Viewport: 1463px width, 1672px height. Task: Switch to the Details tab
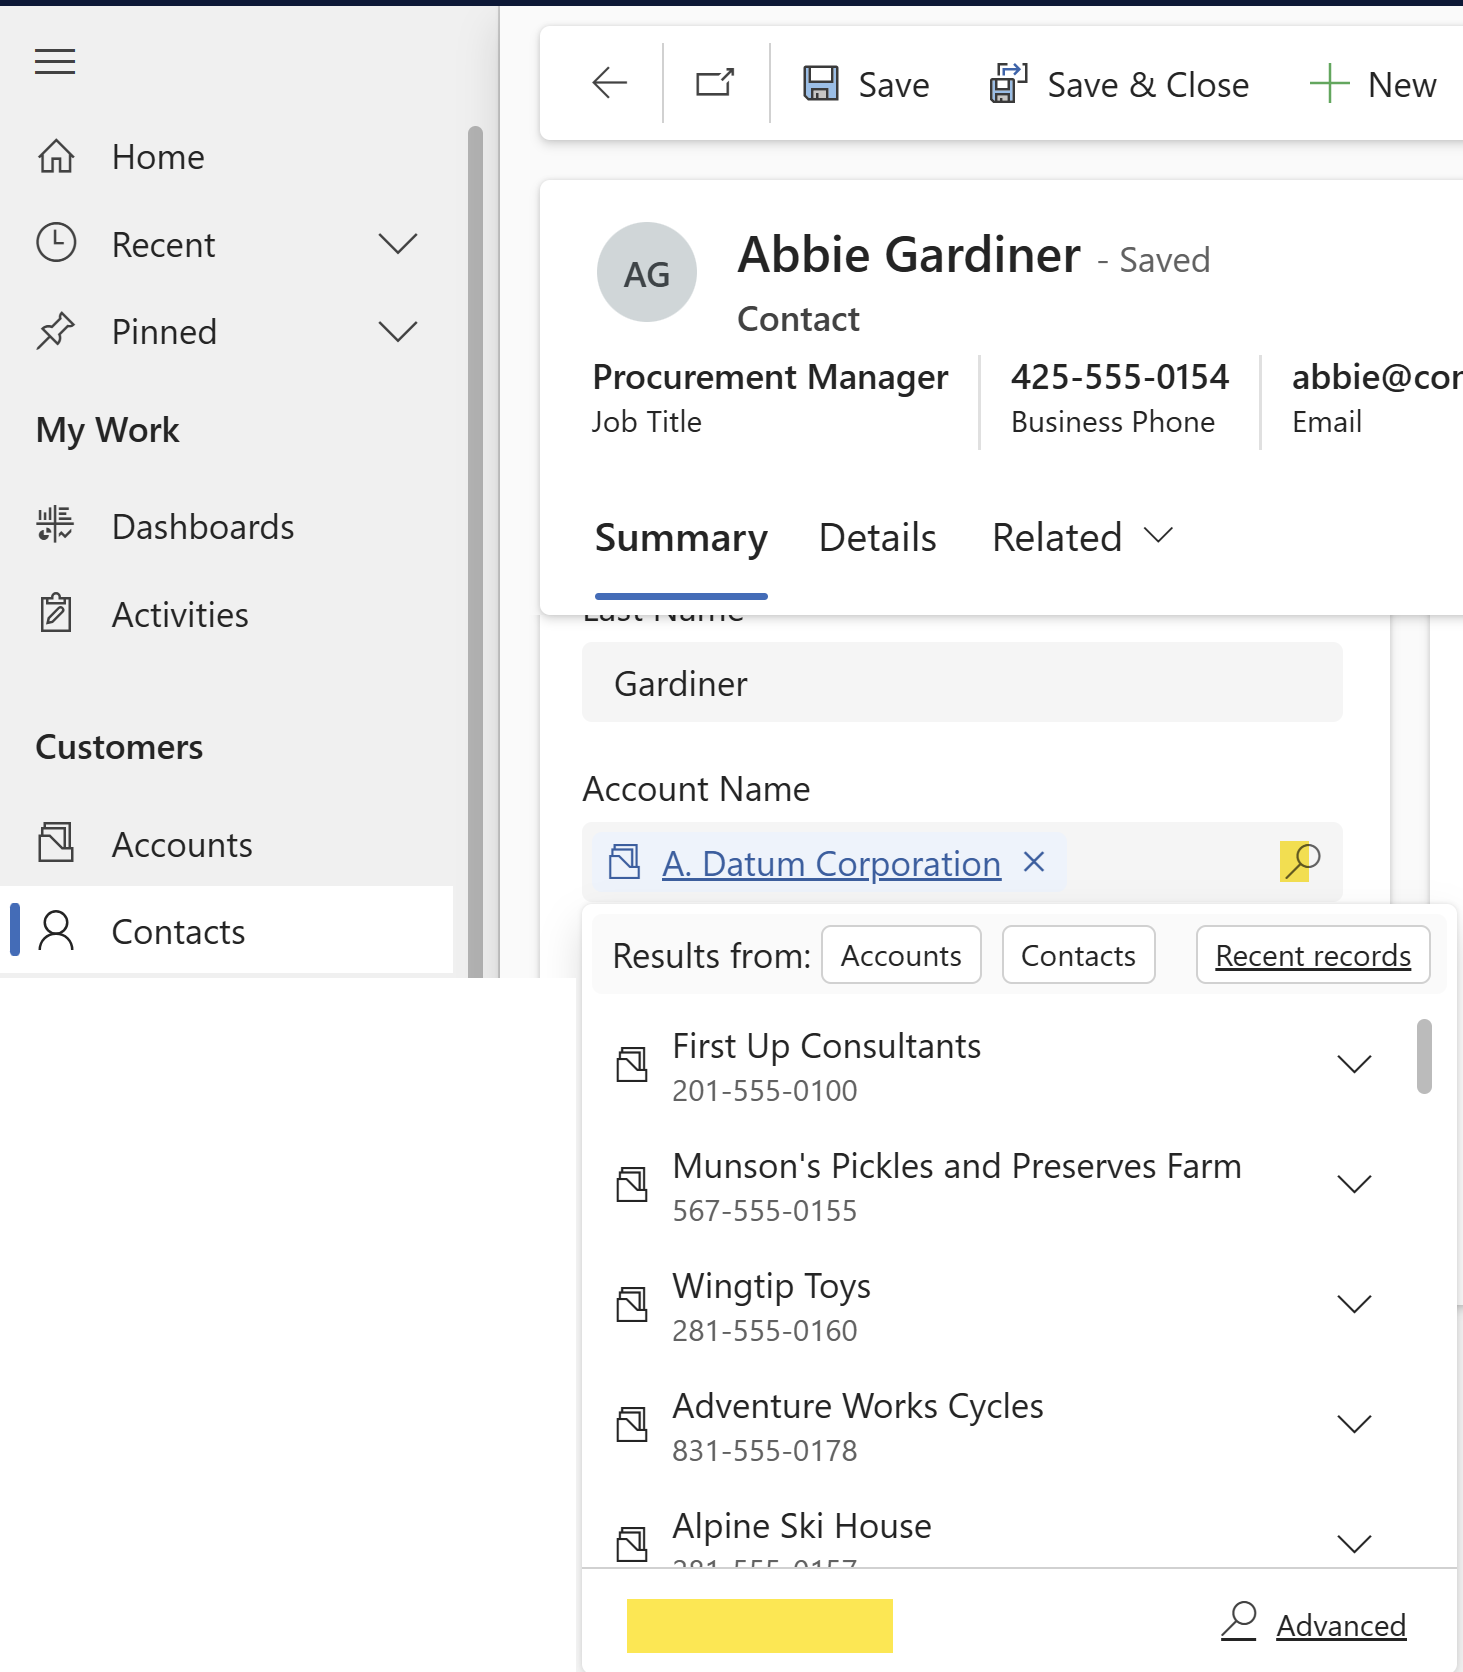click(x=877, y=538)
